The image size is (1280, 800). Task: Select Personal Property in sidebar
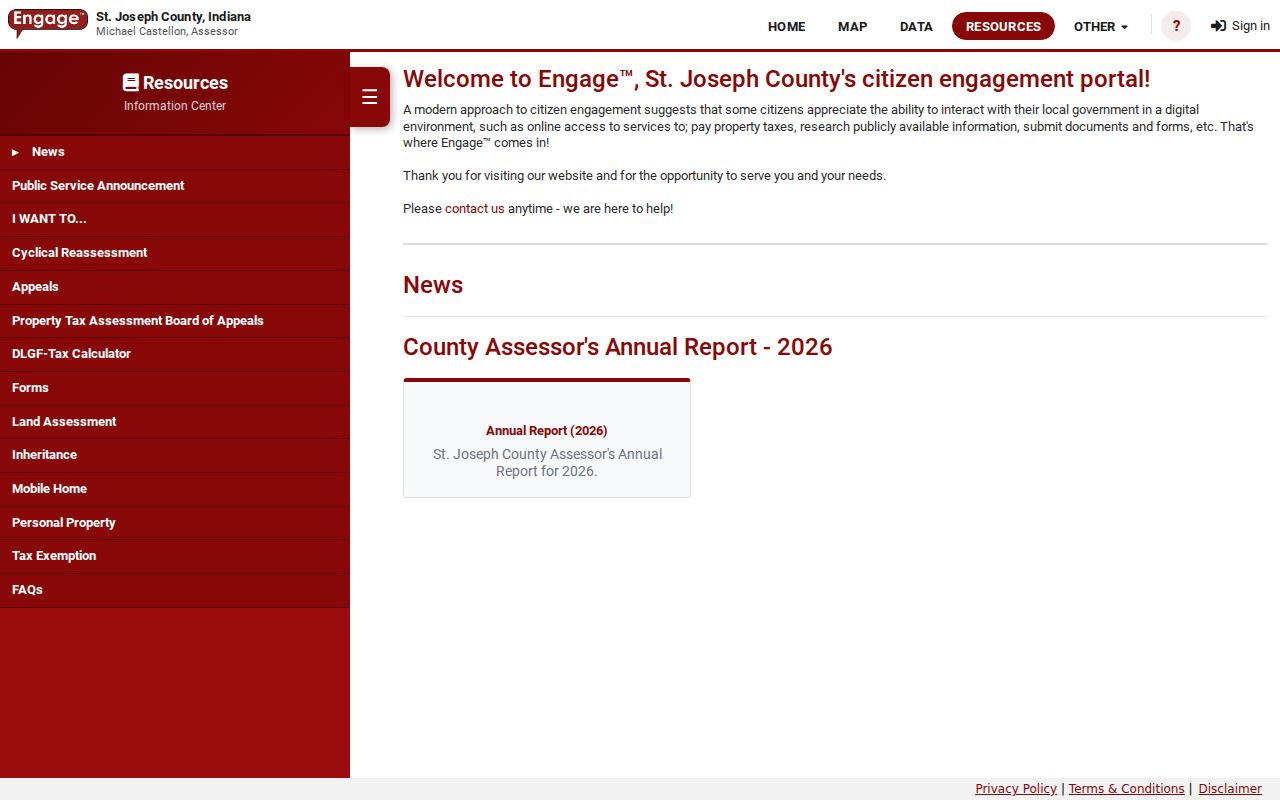(175, 523)
